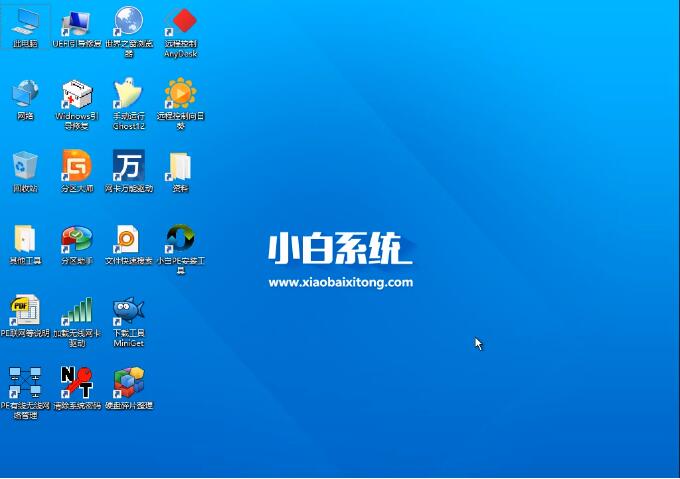The image size is (680, 479).
Task: Launch 远程控制 AnyDesk shortcut
Action: tap(180, 22)
